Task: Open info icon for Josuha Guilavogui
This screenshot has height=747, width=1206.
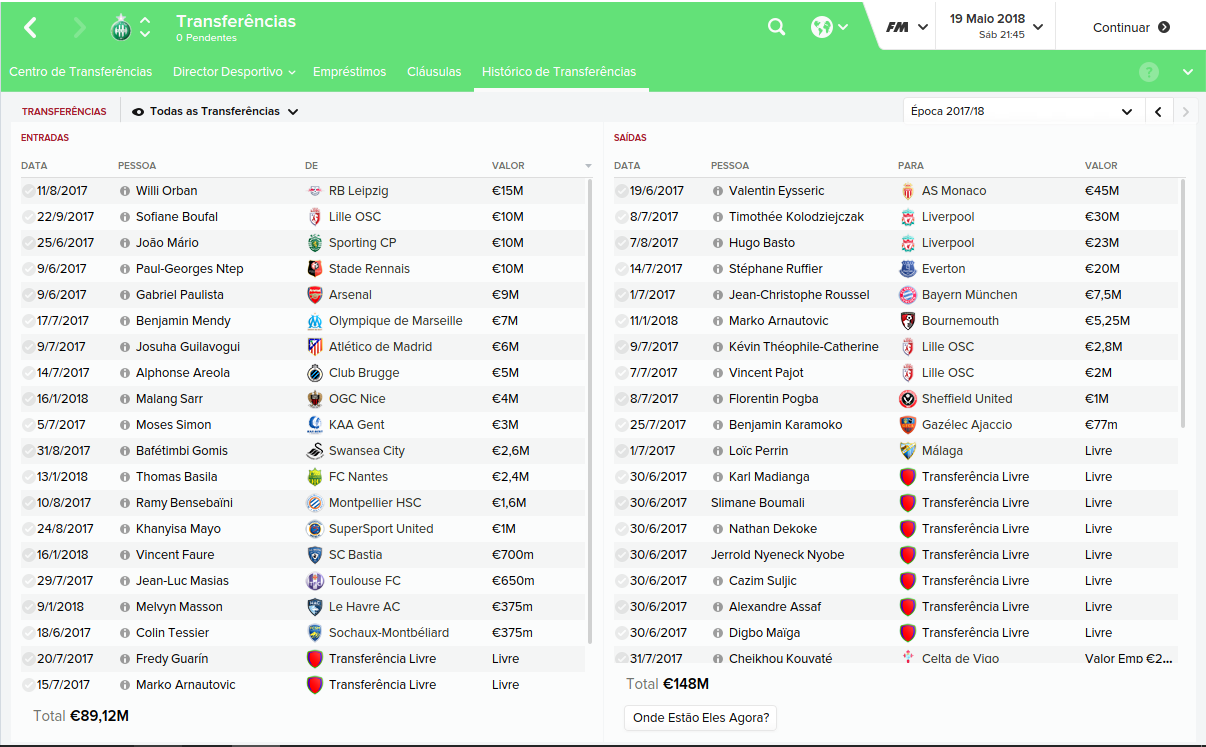Action: [x=125, y=346]
